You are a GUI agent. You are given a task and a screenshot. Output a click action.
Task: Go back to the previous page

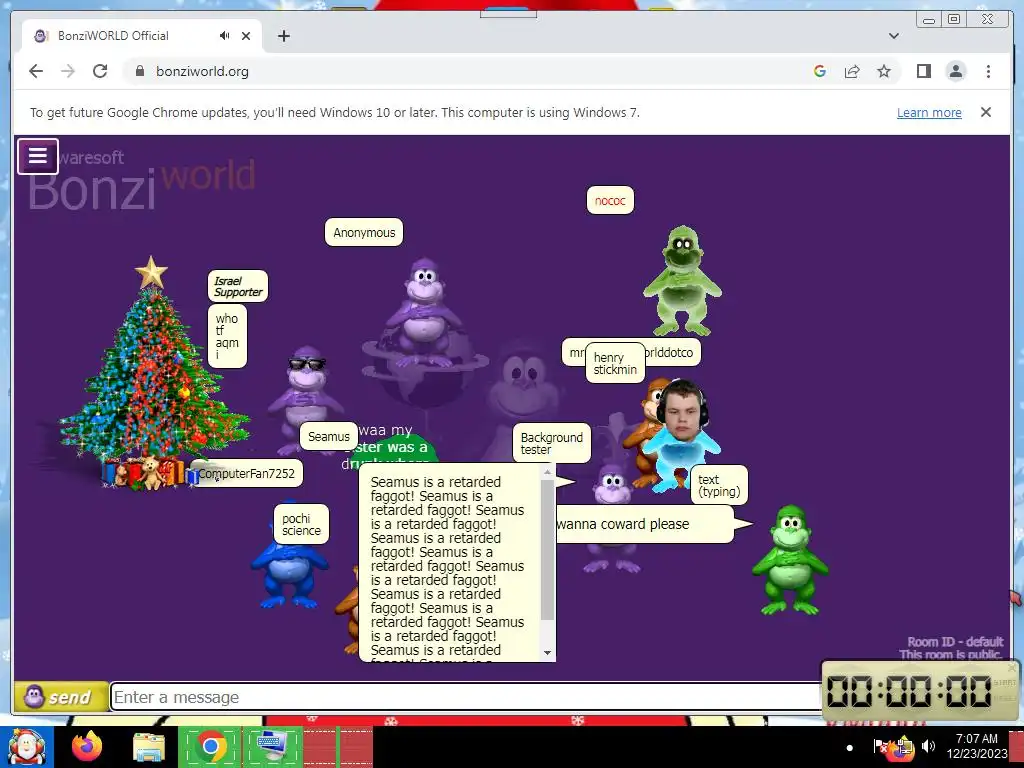36,71
